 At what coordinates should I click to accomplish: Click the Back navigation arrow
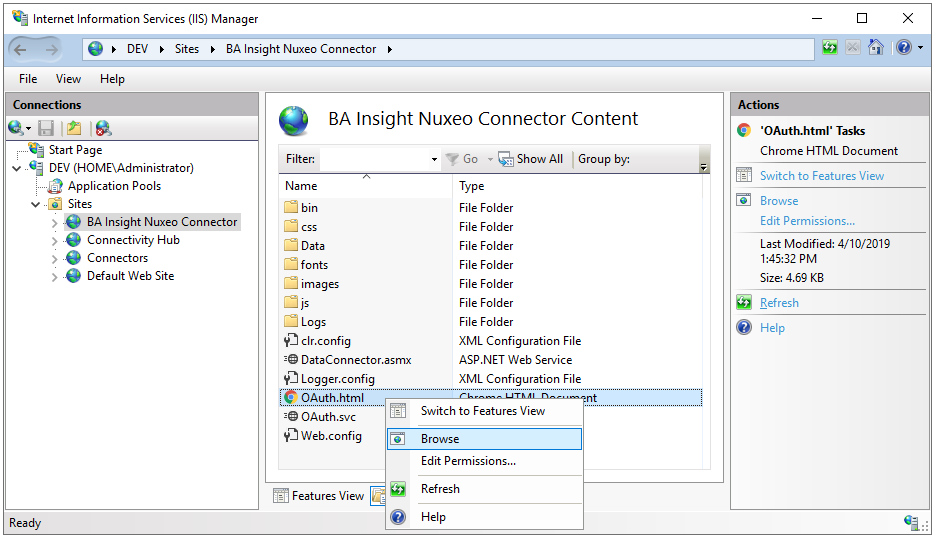click(26, 48)
